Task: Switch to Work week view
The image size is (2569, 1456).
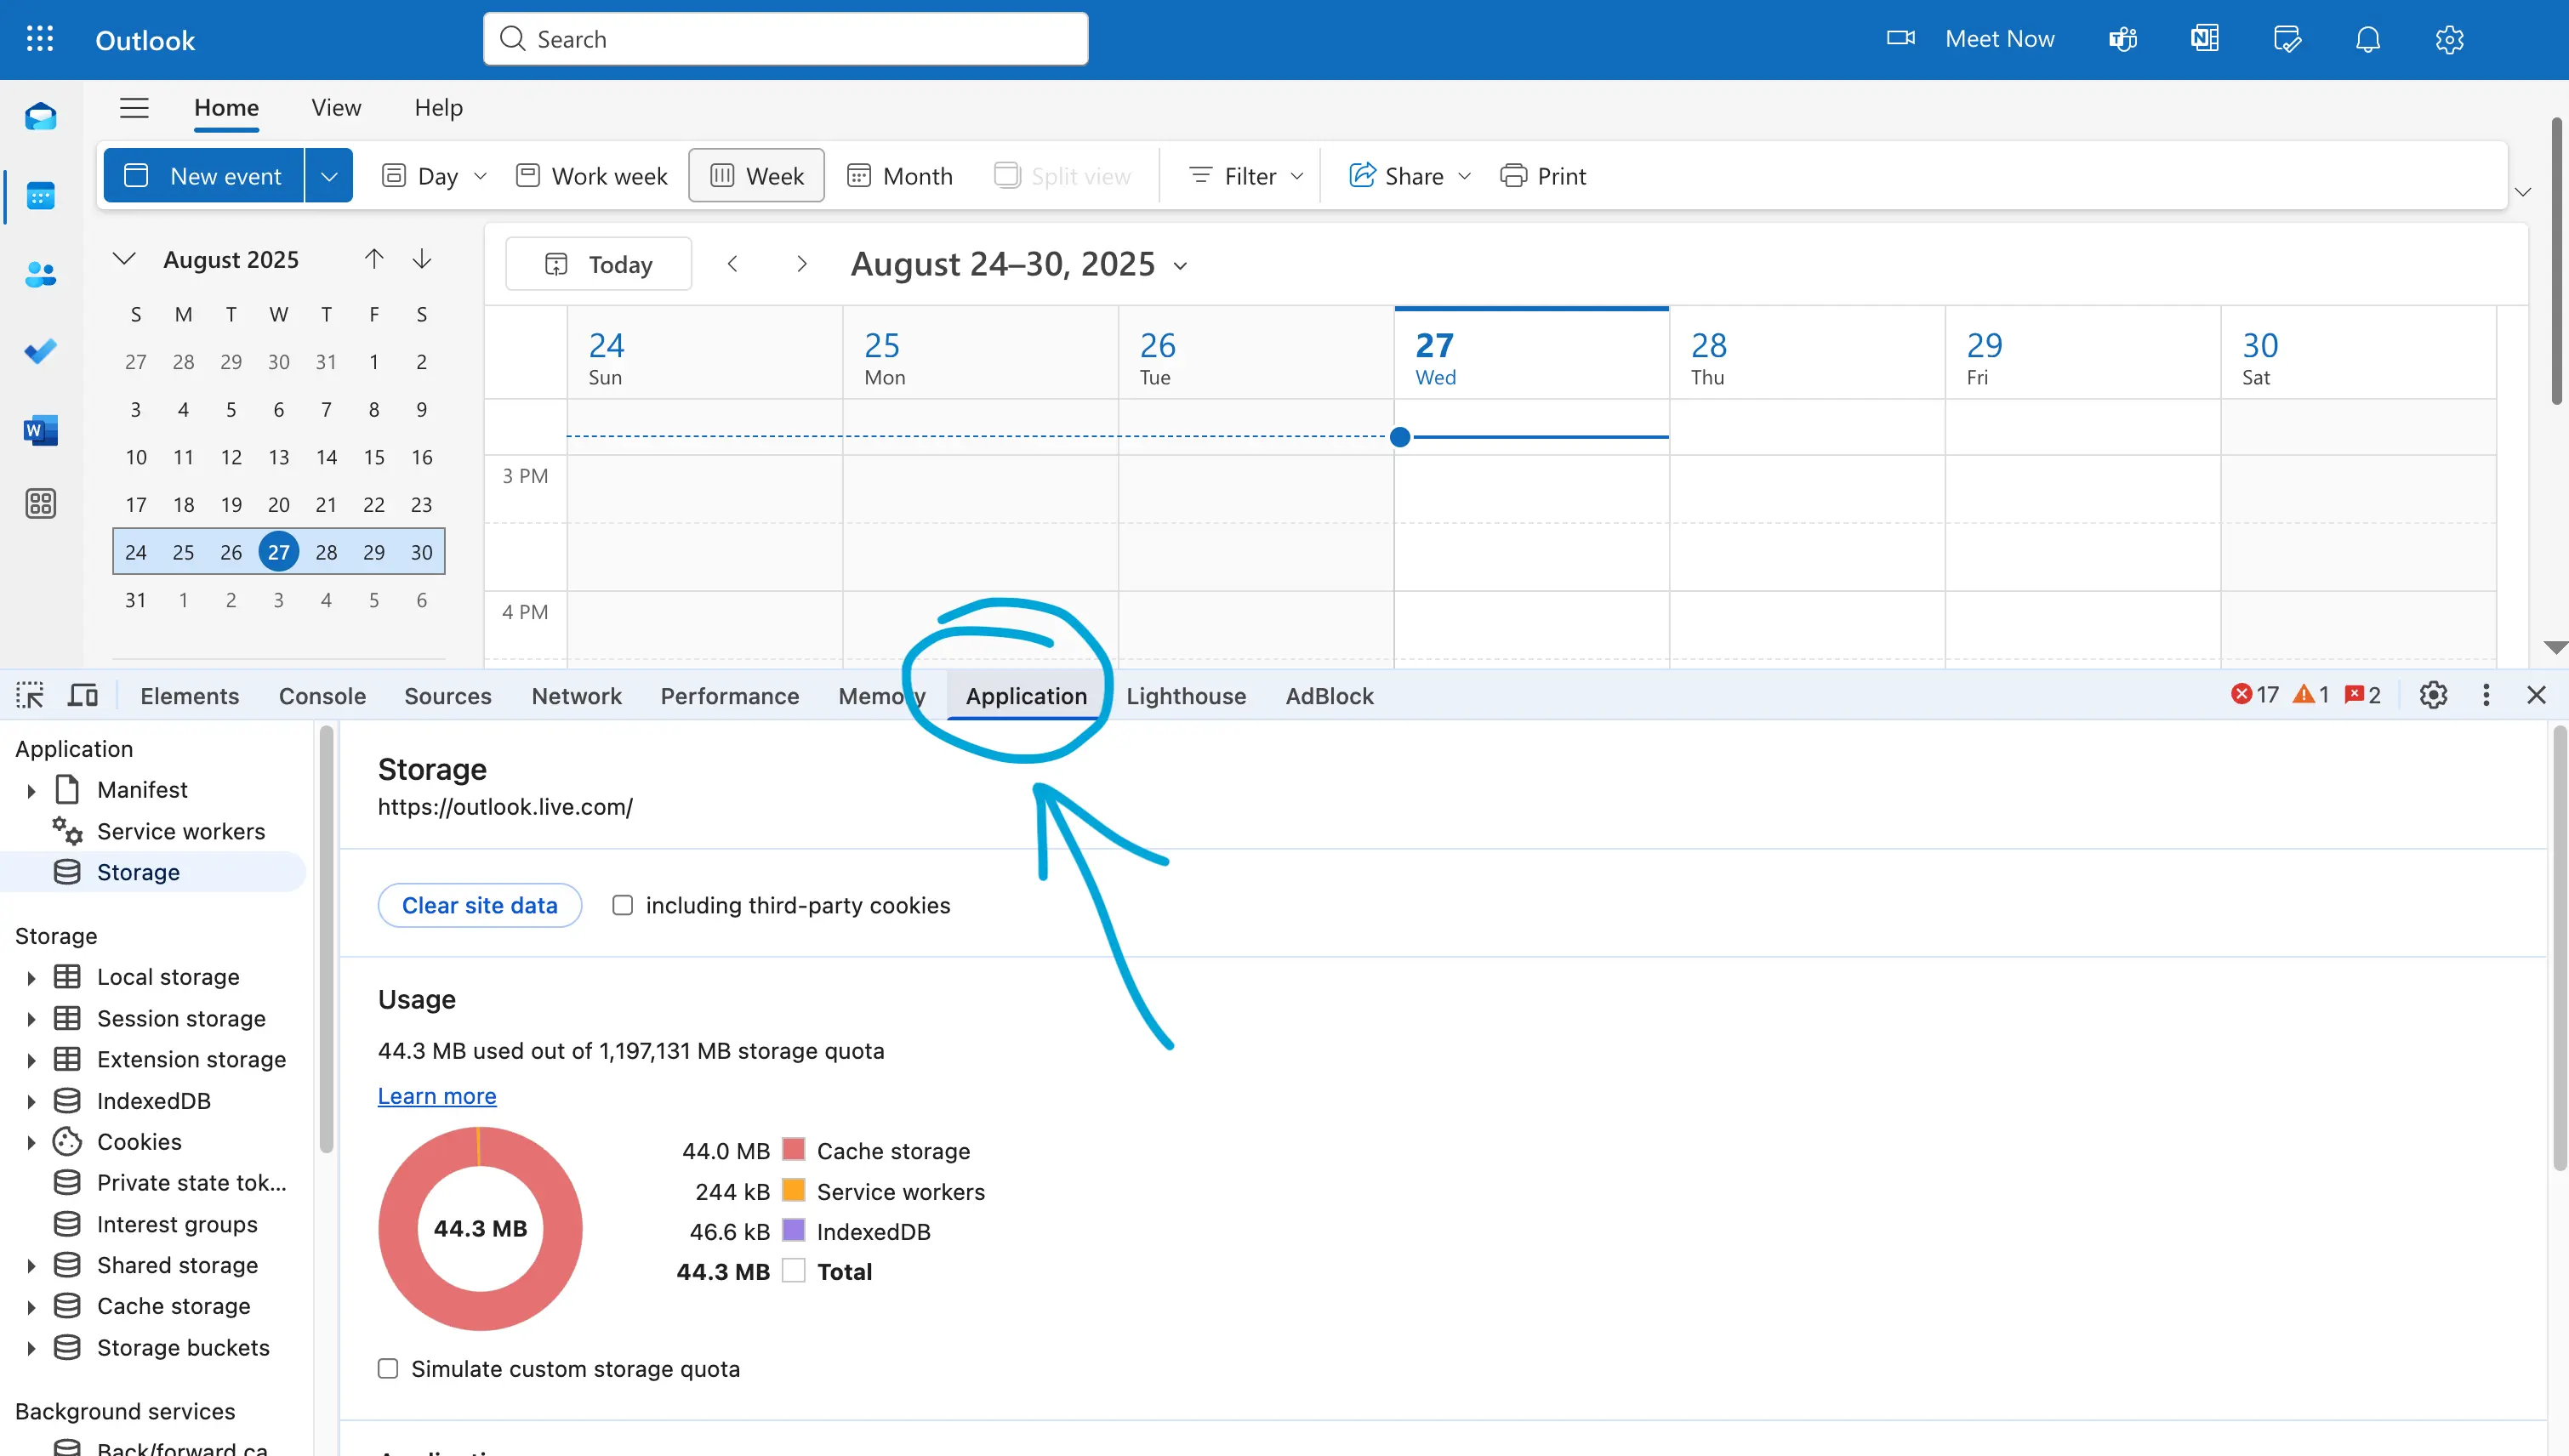Action: pos(592,176)
